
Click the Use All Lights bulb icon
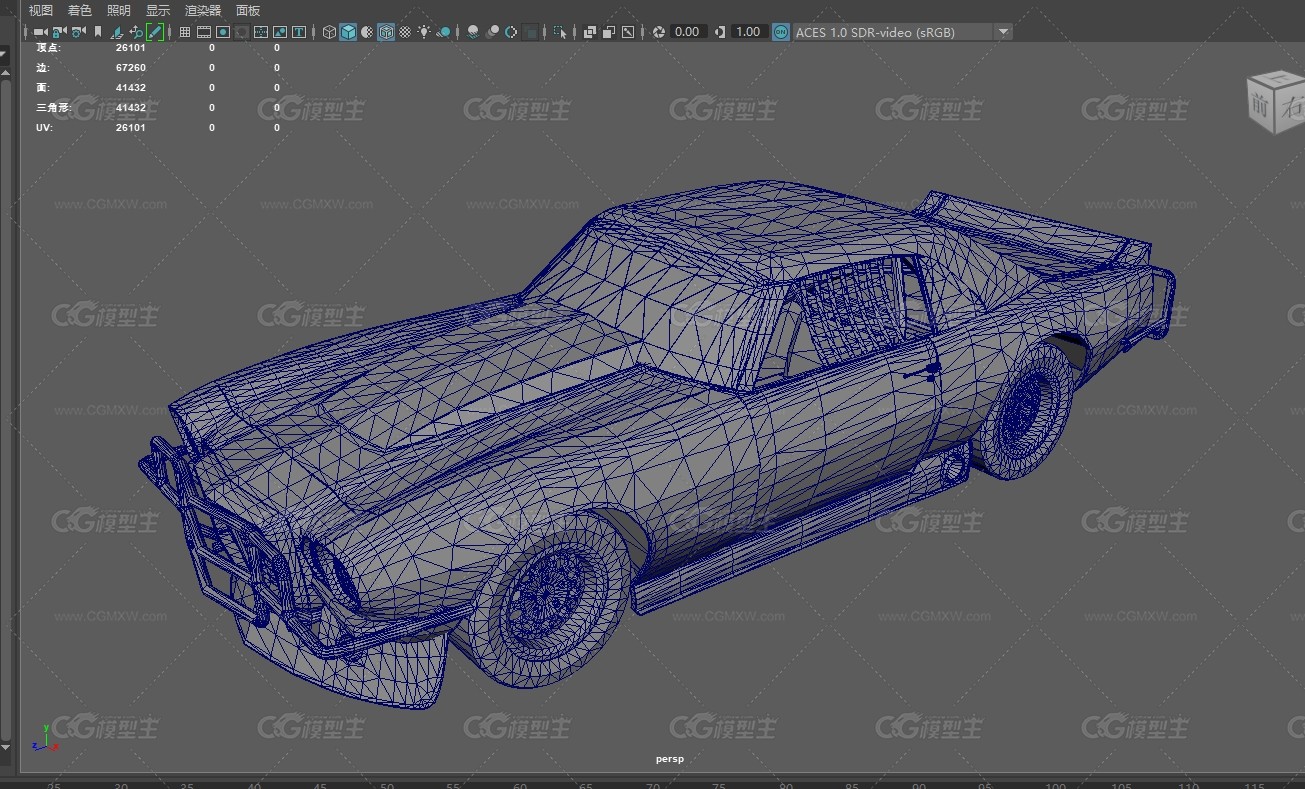click(424, 32)
